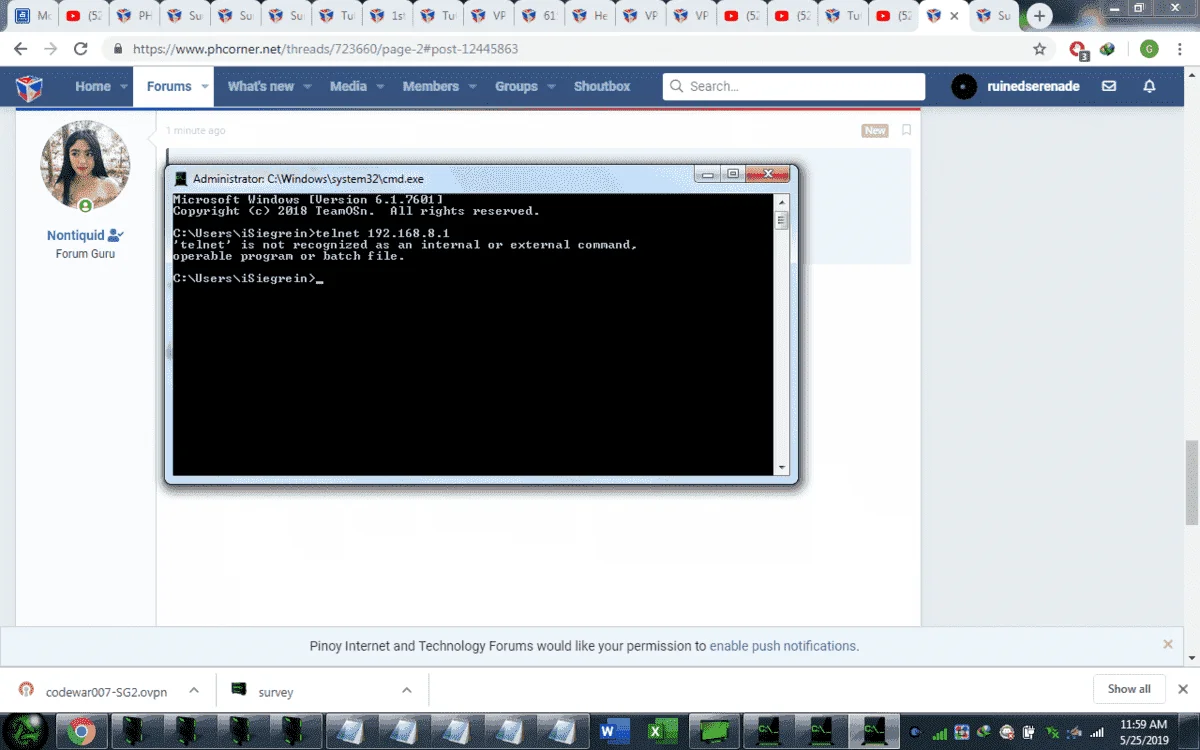Switch to the browser tab labeled 'PH'

(135, 16)
